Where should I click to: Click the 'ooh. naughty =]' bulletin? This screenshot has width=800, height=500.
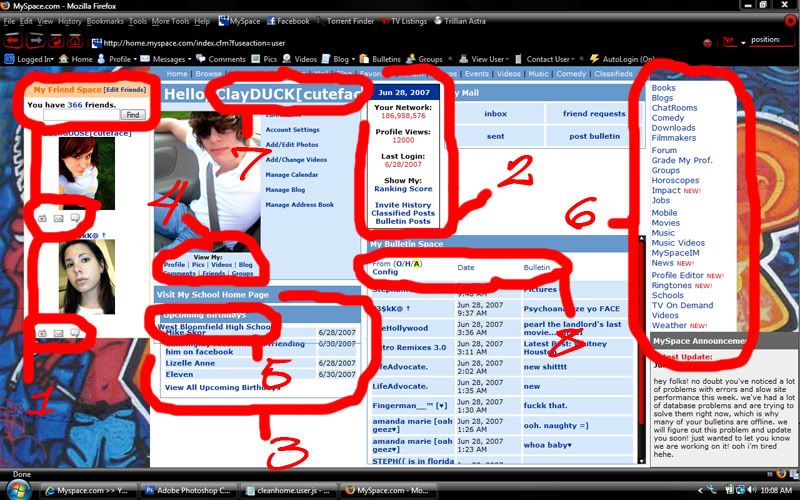click(x=556, y=426)
